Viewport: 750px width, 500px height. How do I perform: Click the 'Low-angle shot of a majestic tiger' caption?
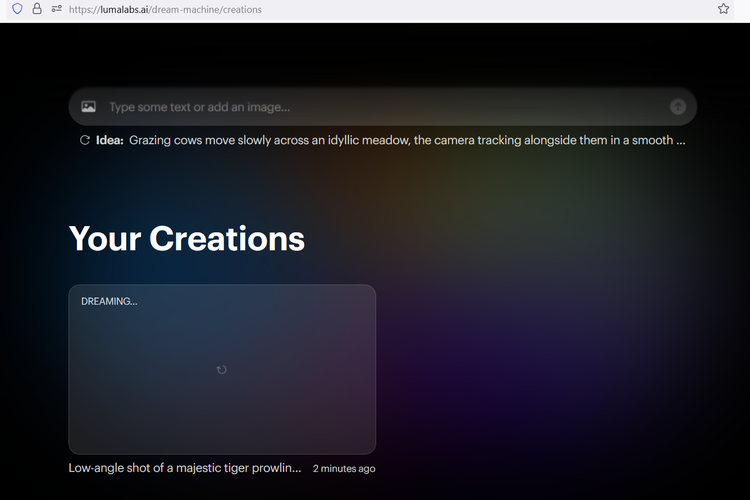[185, 468]
